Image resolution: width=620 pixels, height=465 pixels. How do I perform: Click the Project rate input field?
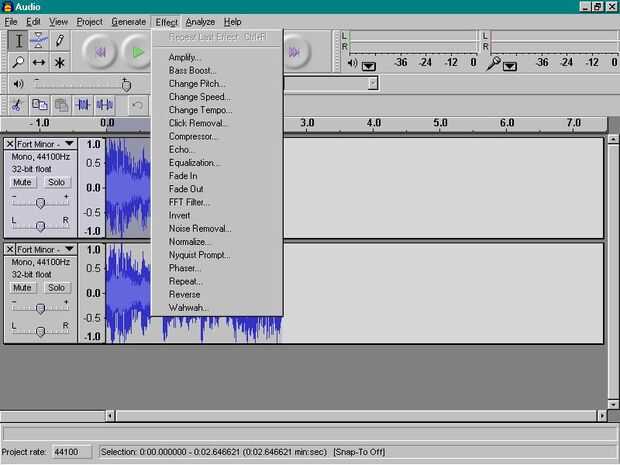pos(72,452)
